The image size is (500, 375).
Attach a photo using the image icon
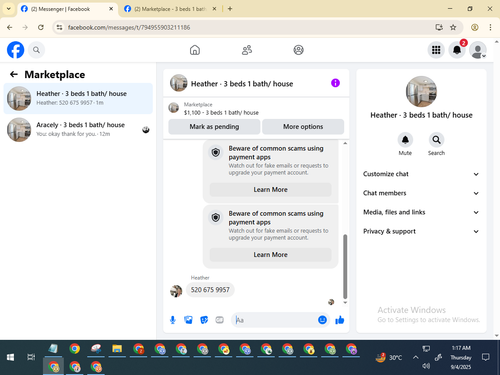tap(188, 320)
